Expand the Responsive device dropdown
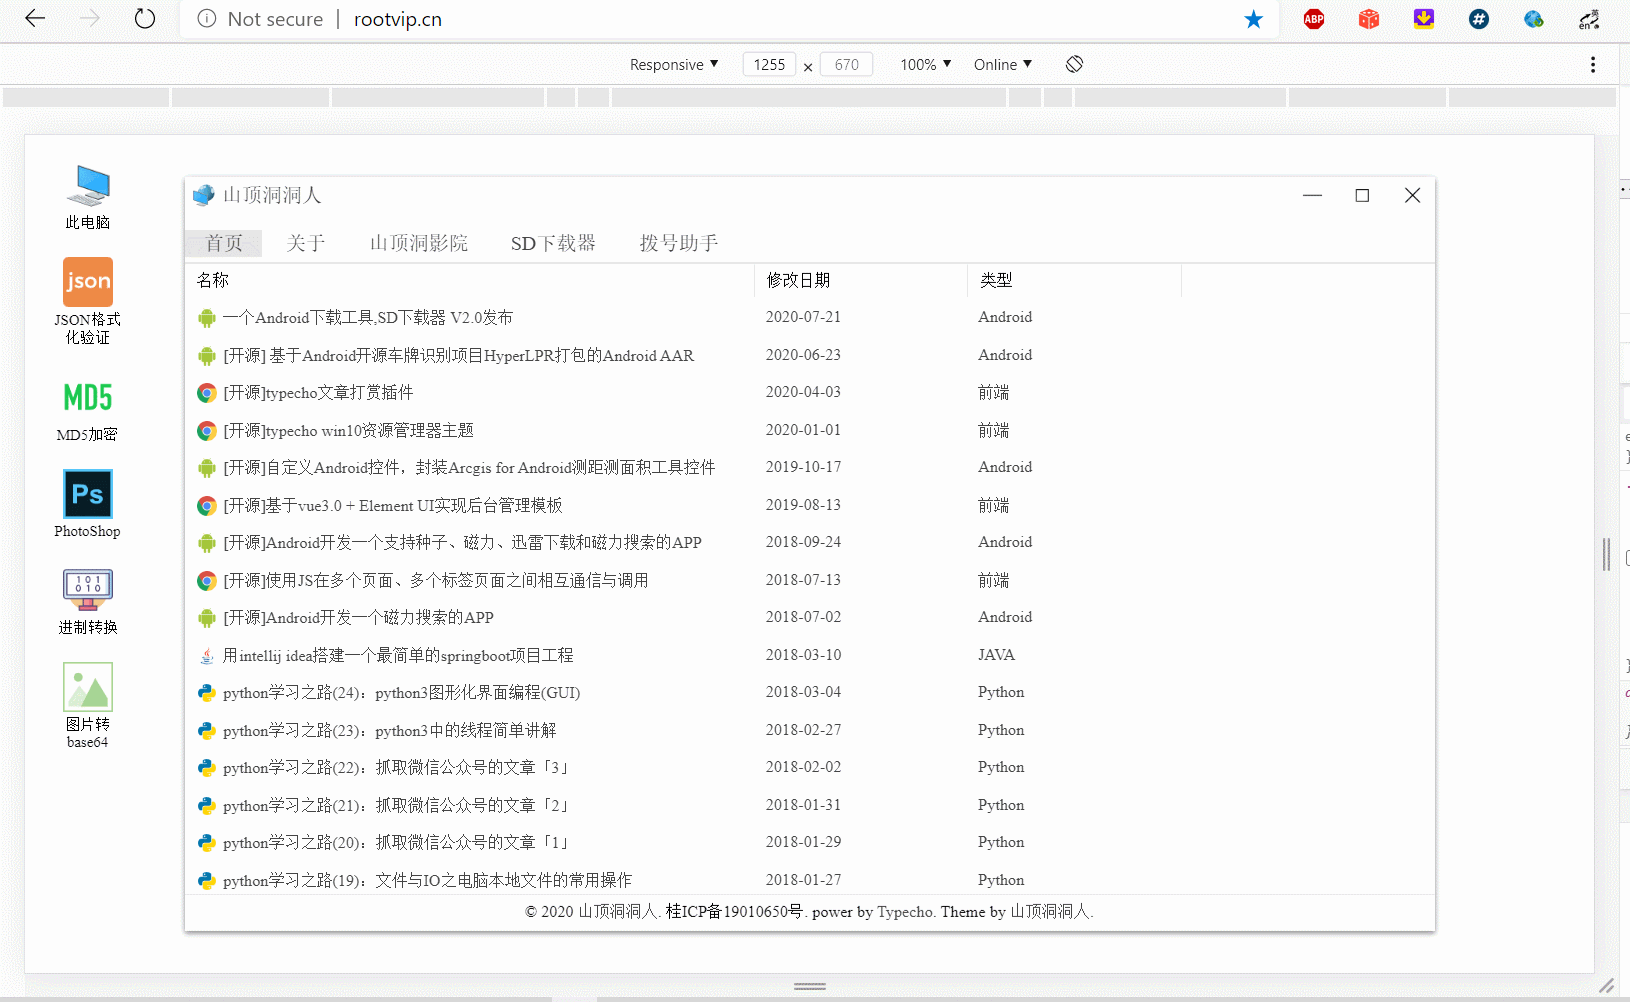 673,64
